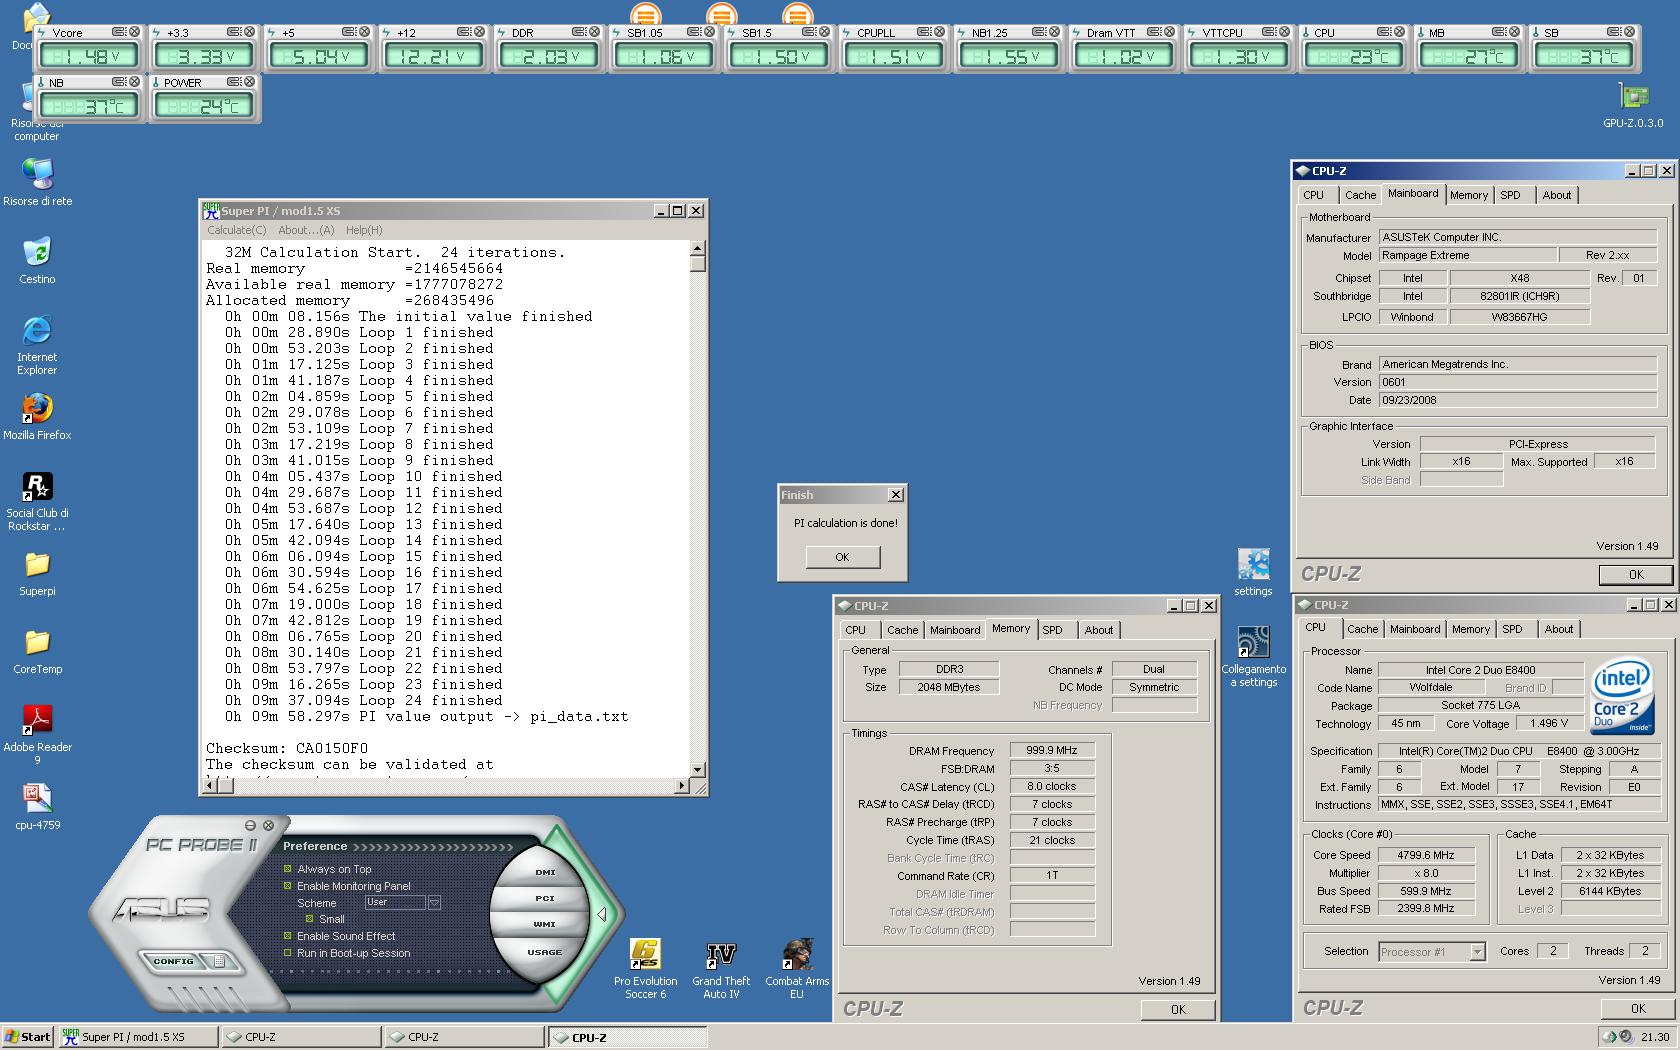Click the CONFIG button in PC Probe II
Image resolution: width=1680 pixels, height=1050 pixels.
[173, 961]
